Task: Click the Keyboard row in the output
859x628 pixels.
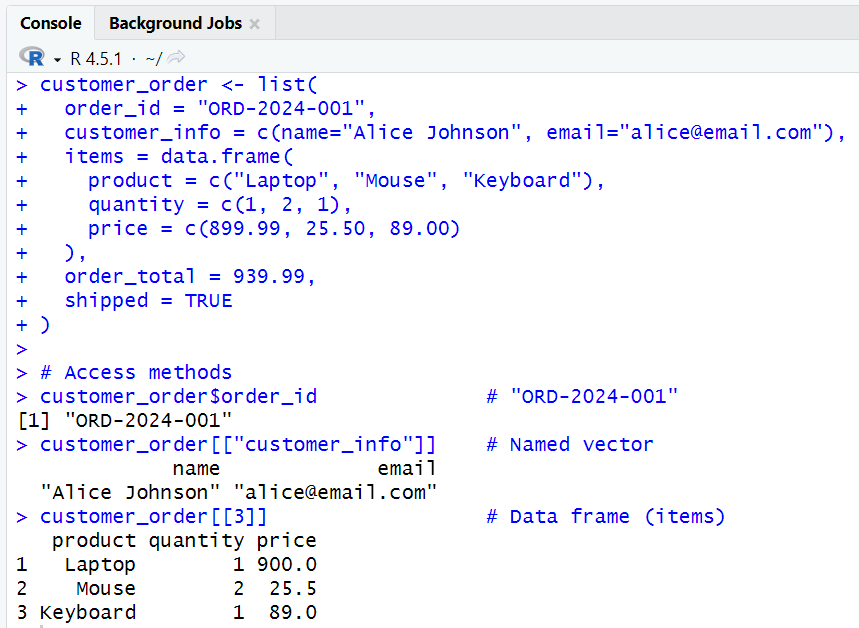Action: [87, 612]
